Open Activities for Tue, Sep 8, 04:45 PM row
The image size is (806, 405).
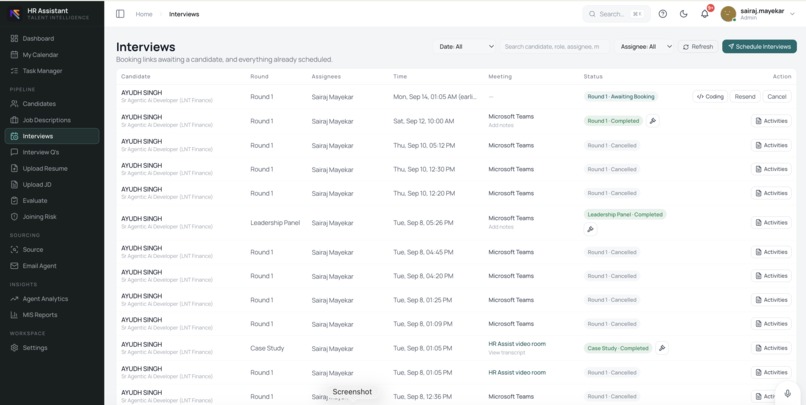pyautogui.click(x=771, y=252)
